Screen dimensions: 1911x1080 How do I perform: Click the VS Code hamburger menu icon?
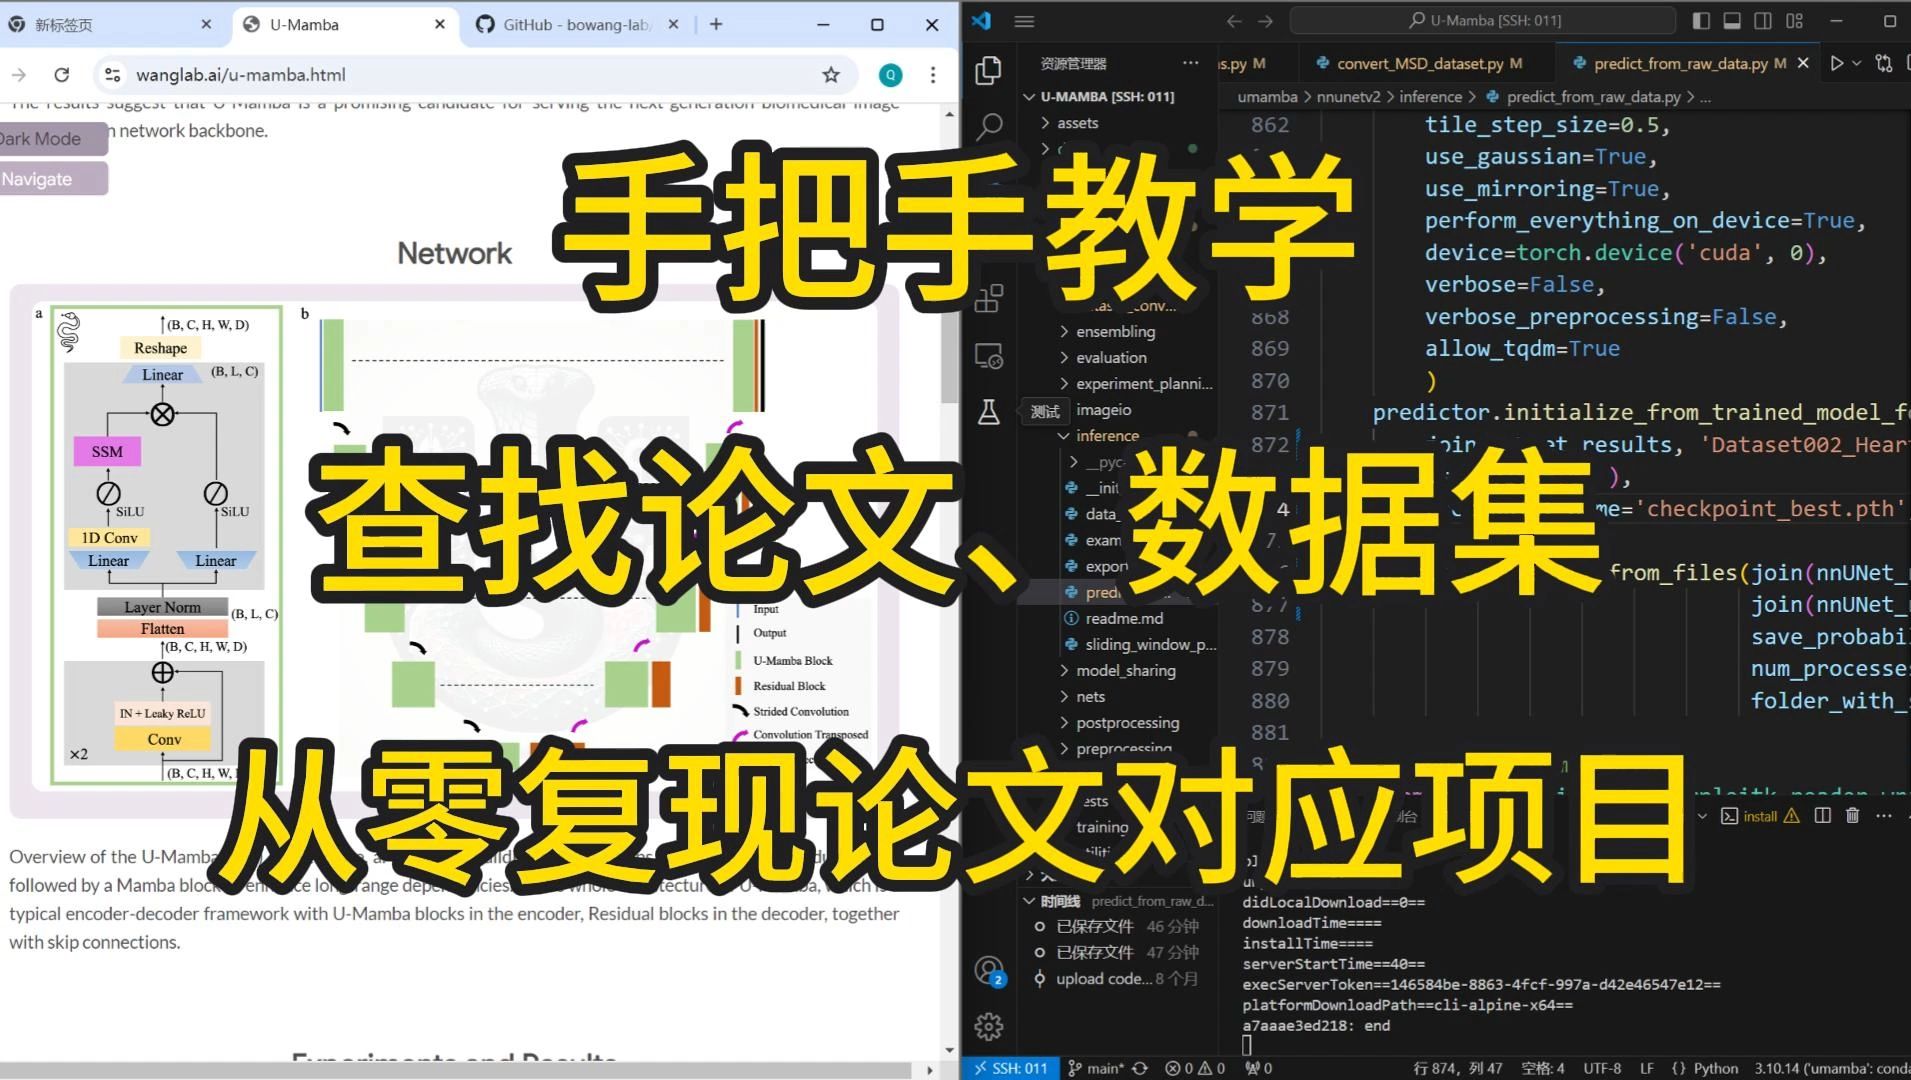point(1024,21)
